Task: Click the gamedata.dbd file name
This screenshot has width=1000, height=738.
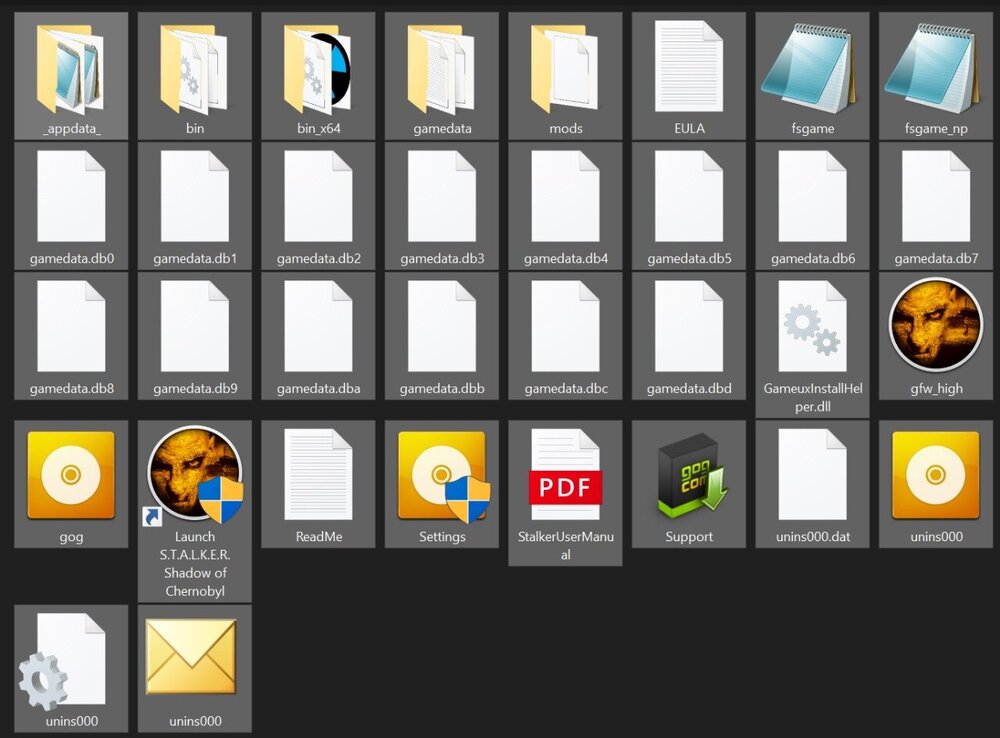Action: coord(689,389)
